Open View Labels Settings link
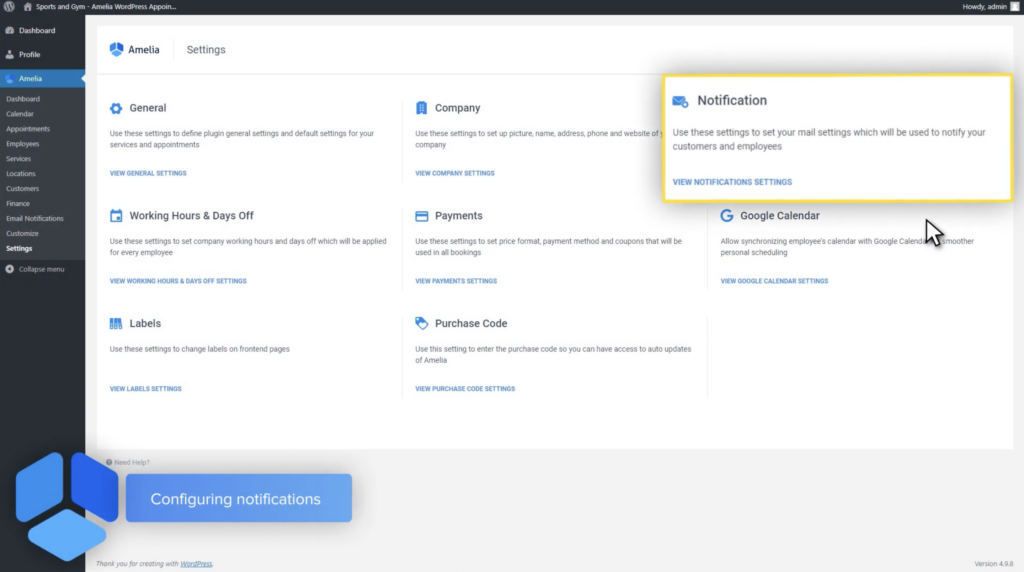 click(x=146, y=389)
